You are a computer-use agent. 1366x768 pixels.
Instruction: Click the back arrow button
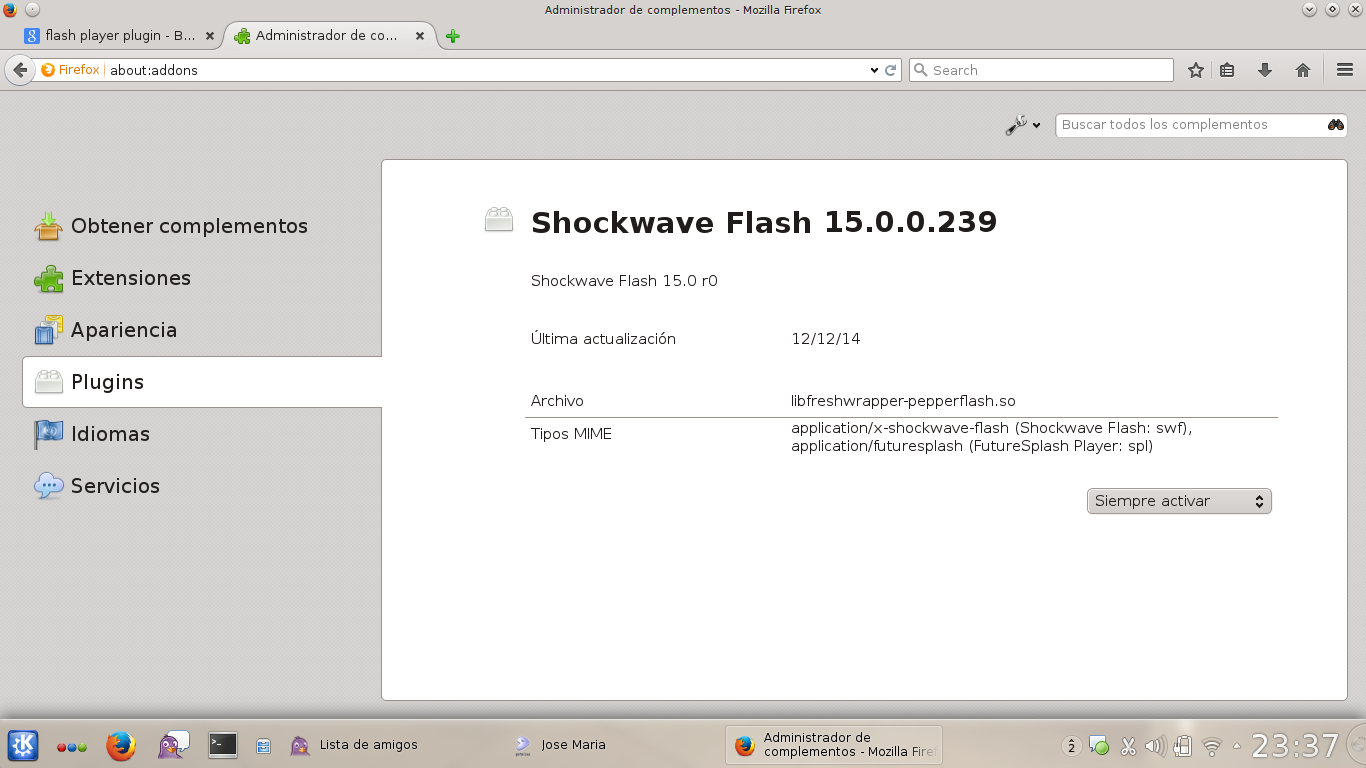coord(20,70)
